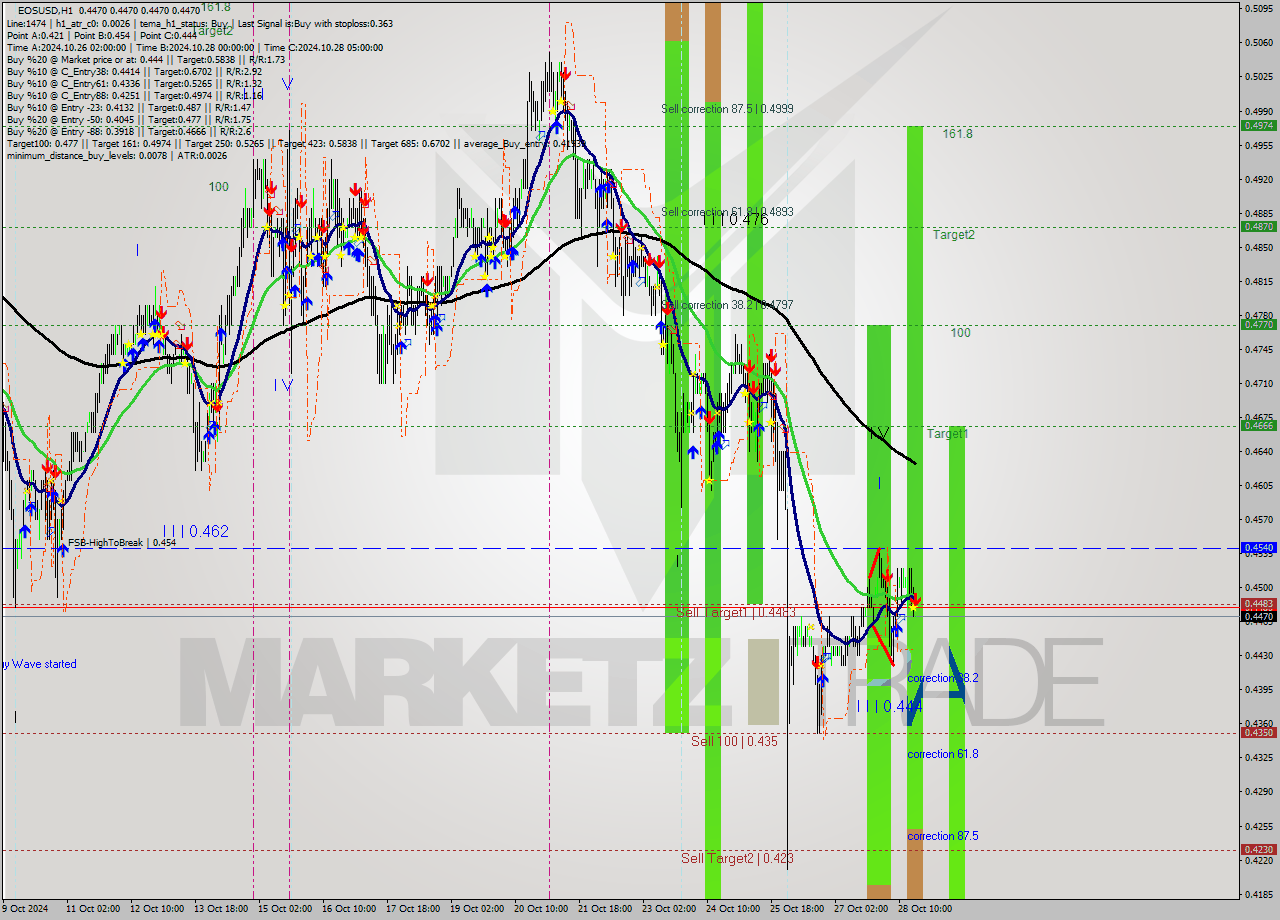Screen dimensions: 1280x920
Task: Click the blue 'correction 61.8' label
Action: (x=943, y=754)
